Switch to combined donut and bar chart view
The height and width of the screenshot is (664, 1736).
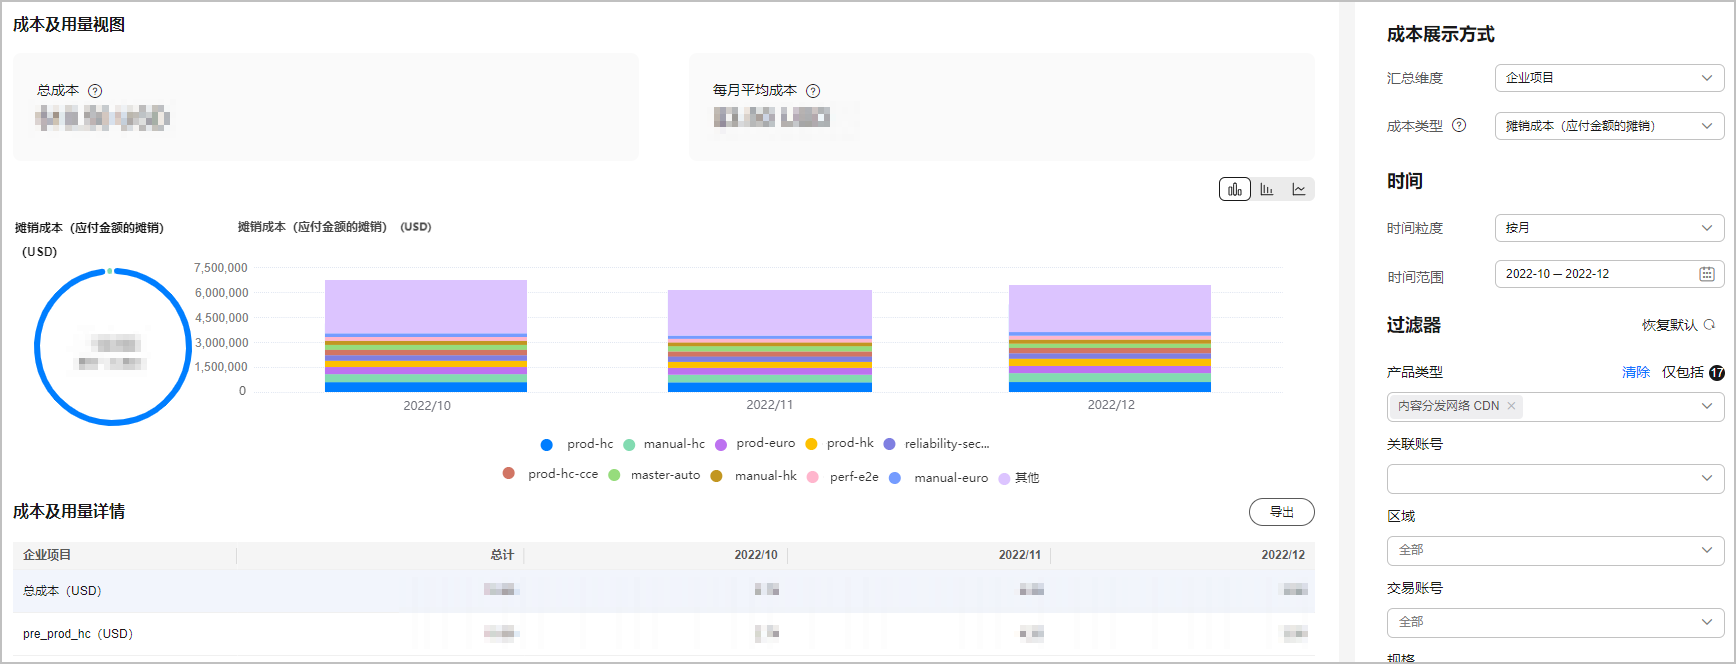click(1235, 189)
